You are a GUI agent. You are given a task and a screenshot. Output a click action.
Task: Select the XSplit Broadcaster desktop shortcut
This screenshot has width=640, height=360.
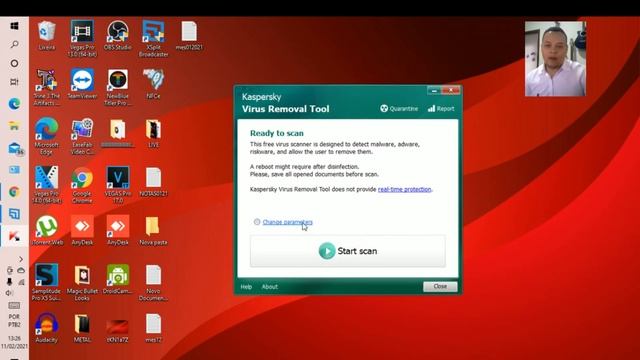point(153,39)
